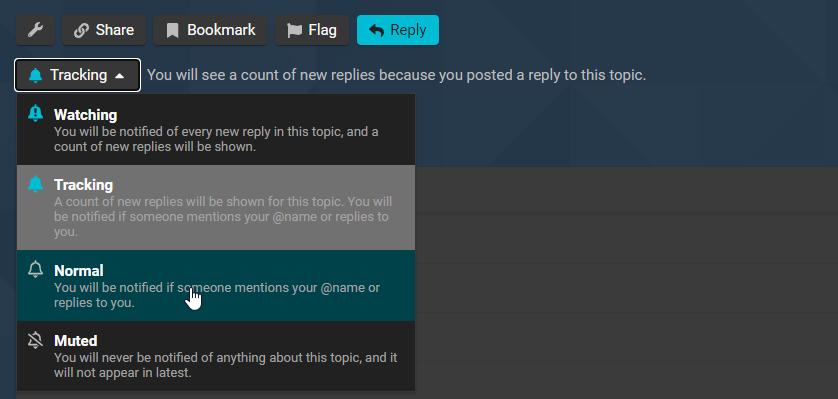Image resolution: width=838 pixels, height=399 pixels.
Task: Bookmark this topic
Action: [210, 30]
